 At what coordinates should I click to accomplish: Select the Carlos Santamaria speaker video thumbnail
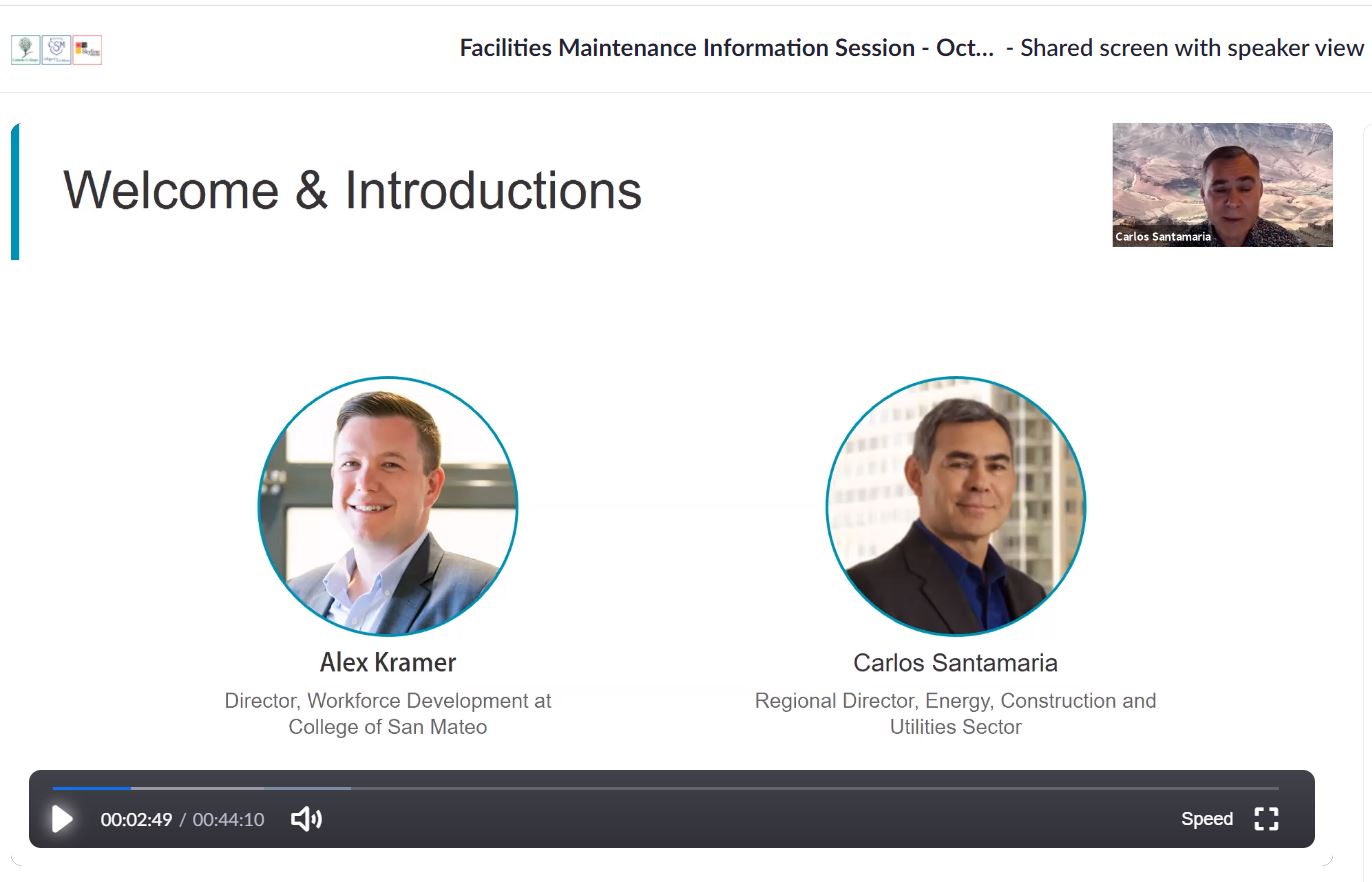pos(1222,185)
